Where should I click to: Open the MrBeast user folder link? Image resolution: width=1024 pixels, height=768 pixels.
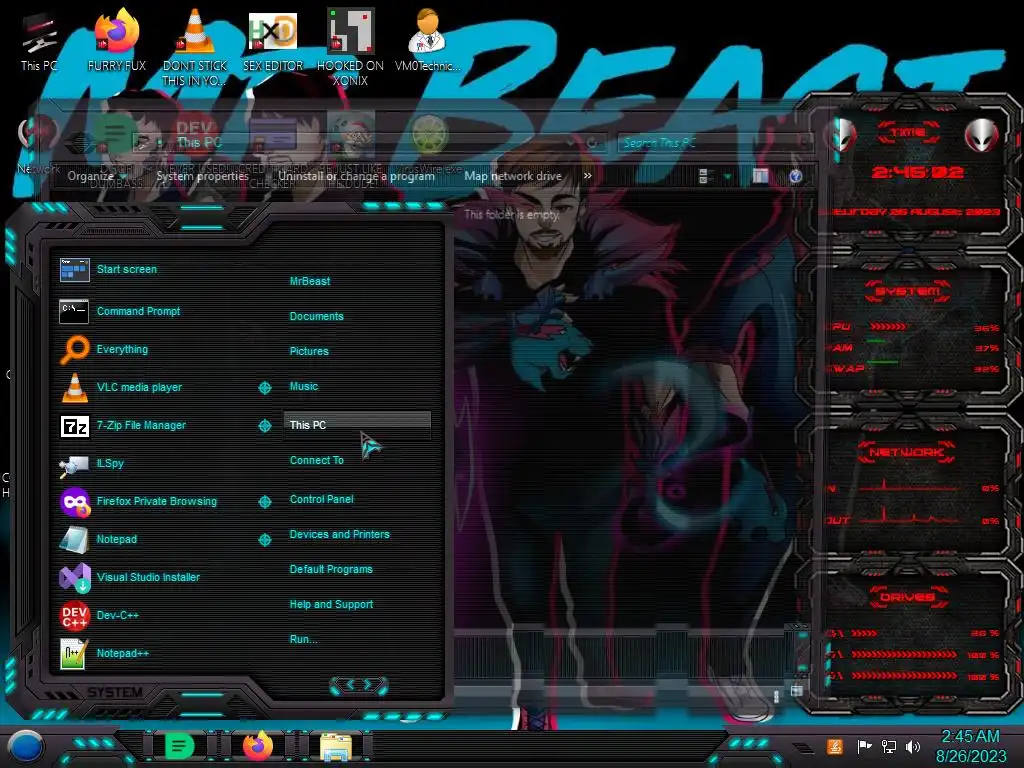coord(310,281)
